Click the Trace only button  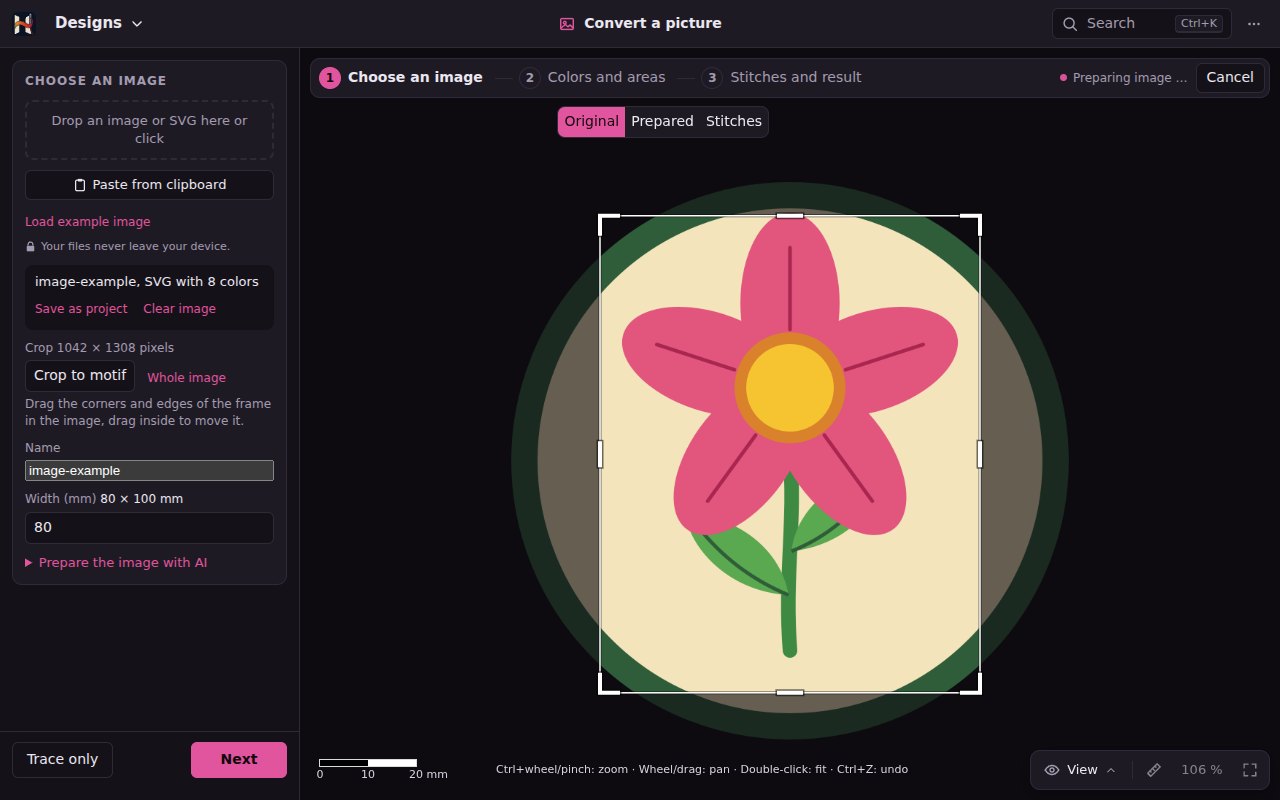[x=62, y=759]
